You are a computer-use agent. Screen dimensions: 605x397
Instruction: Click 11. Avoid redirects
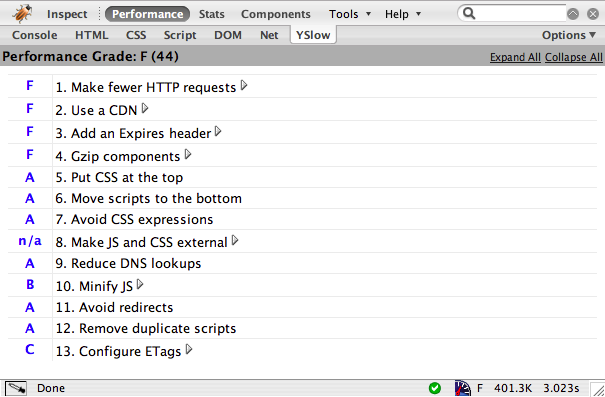point(114,307)
